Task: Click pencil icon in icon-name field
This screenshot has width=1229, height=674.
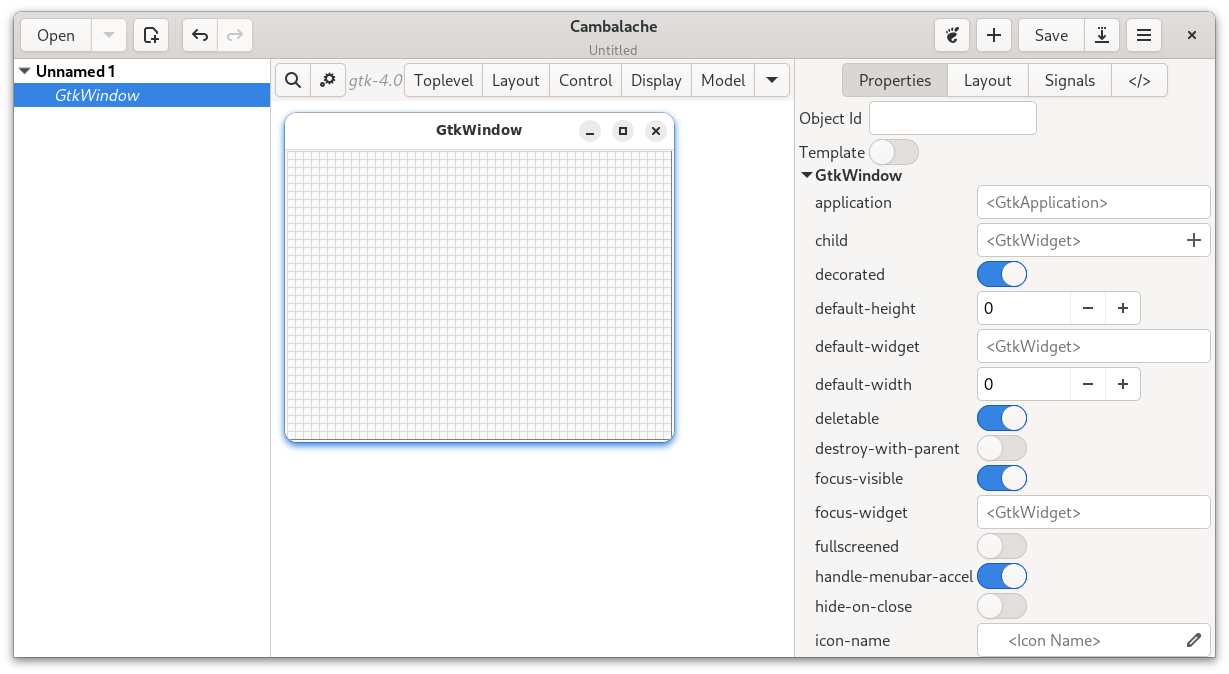Action: [1193, 640]
